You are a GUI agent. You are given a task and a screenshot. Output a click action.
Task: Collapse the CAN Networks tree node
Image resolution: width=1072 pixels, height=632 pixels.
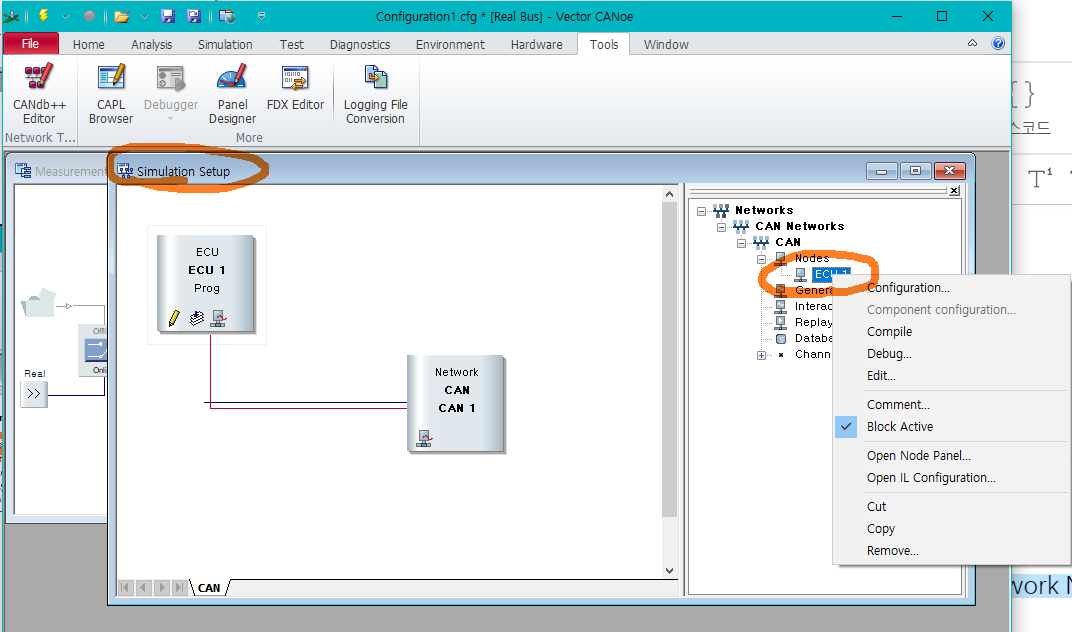(x=721, y=226)
